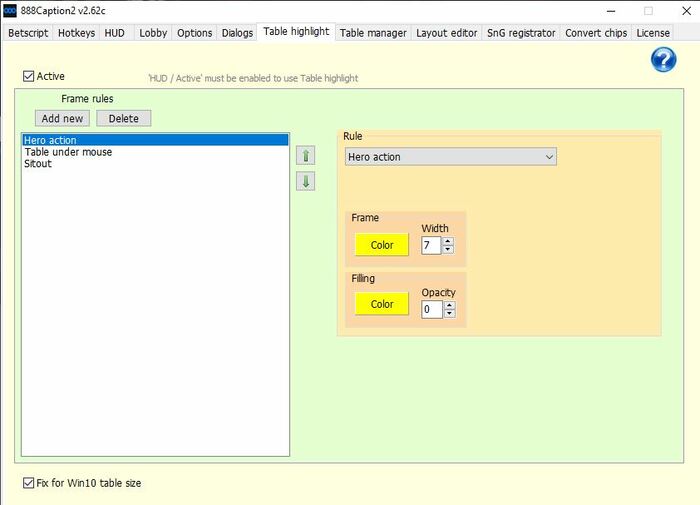Pick the Filling color swatch
Image resolution: width=700 pixels, height=505 pixels.
click(x=382, y=304)
